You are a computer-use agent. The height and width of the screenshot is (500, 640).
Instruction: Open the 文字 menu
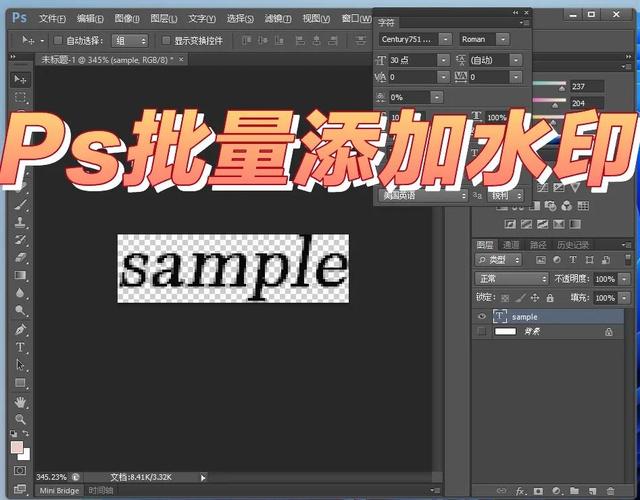[x=202, y=19]
